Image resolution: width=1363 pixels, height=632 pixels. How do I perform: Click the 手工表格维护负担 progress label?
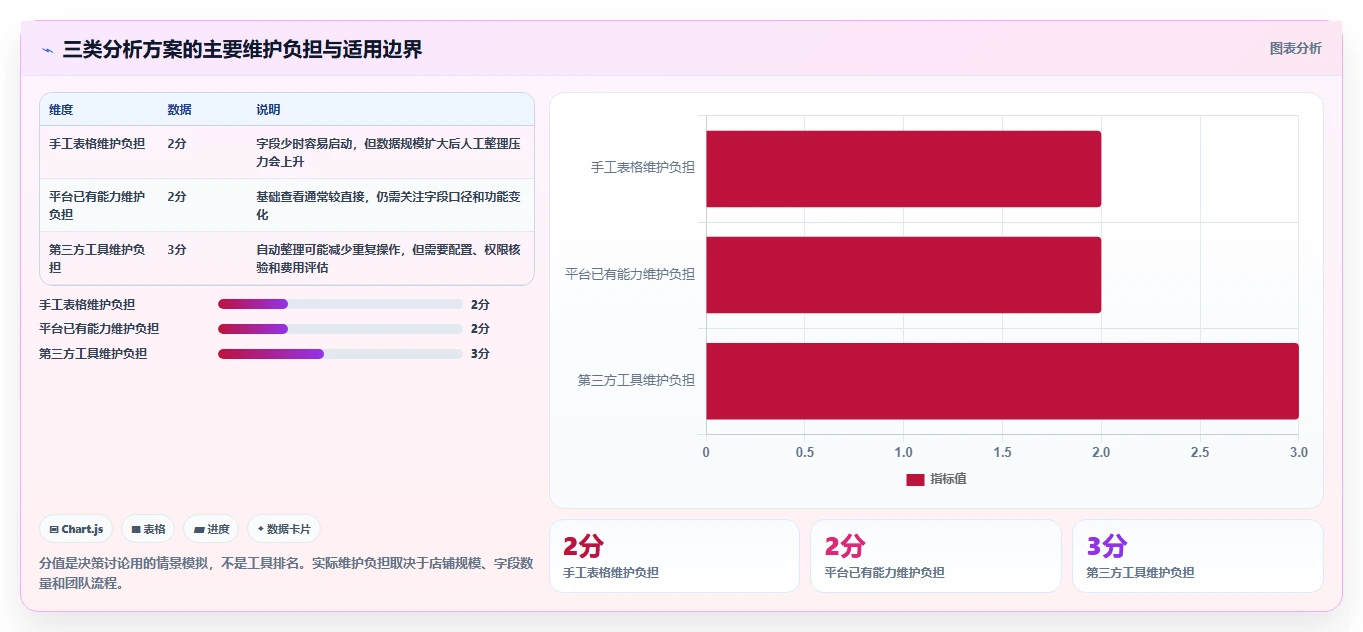pos(87,304)
